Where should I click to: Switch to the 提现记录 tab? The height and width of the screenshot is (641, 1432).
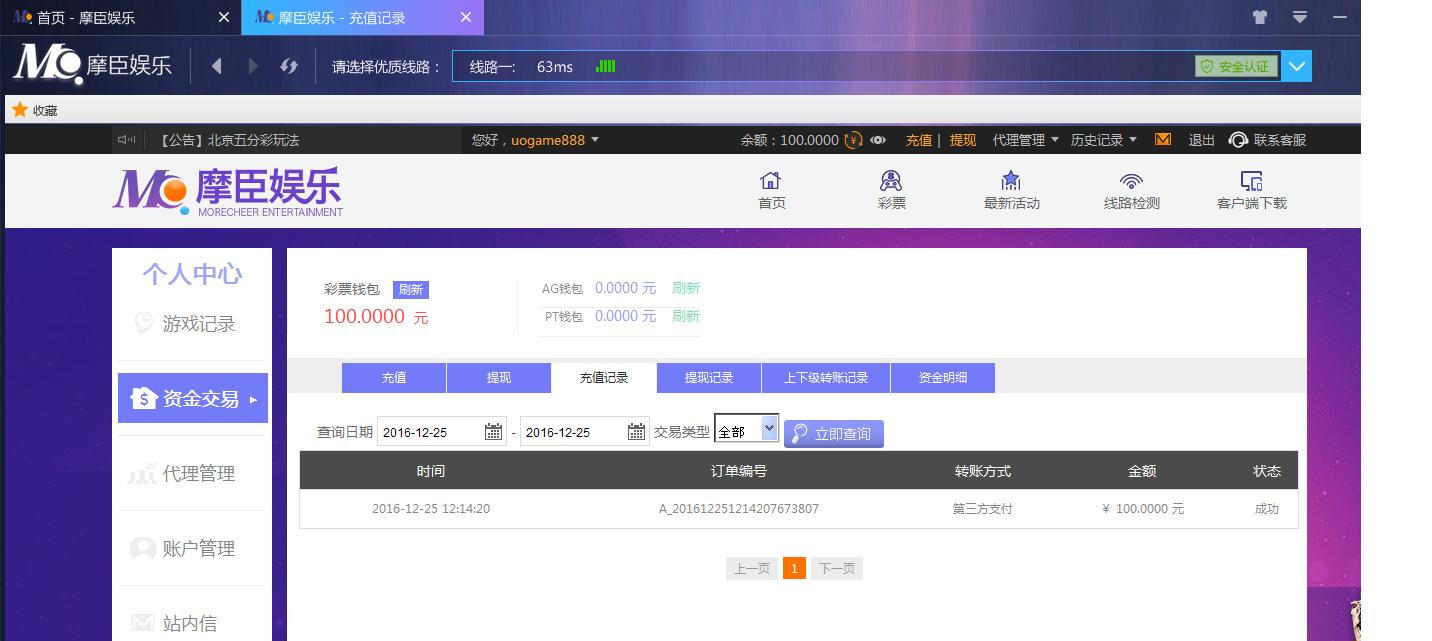point(709,377)
